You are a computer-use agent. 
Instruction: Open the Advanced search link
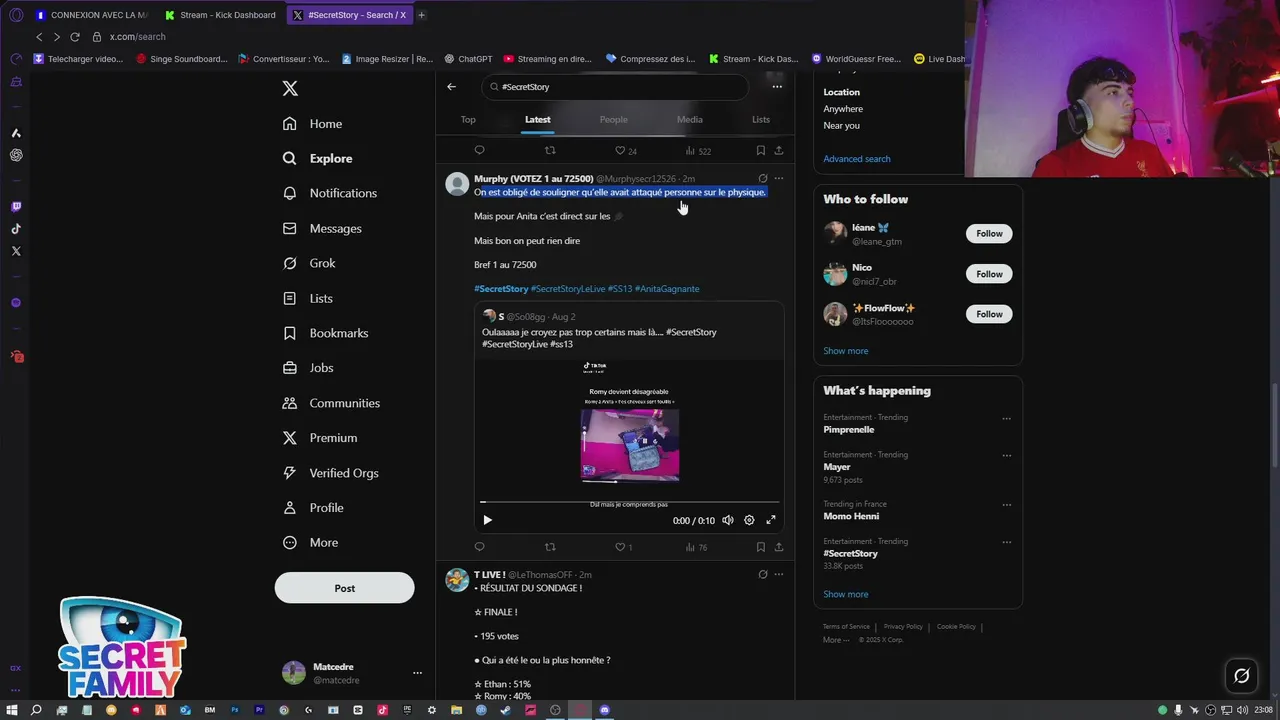coord(857,159)
